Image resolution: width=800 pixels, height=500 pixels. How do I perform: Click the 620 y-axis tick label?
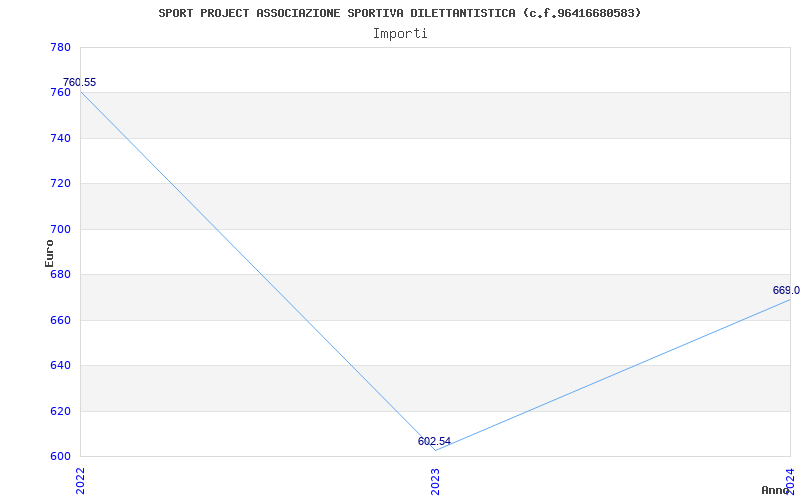click(x=60, y=411)
